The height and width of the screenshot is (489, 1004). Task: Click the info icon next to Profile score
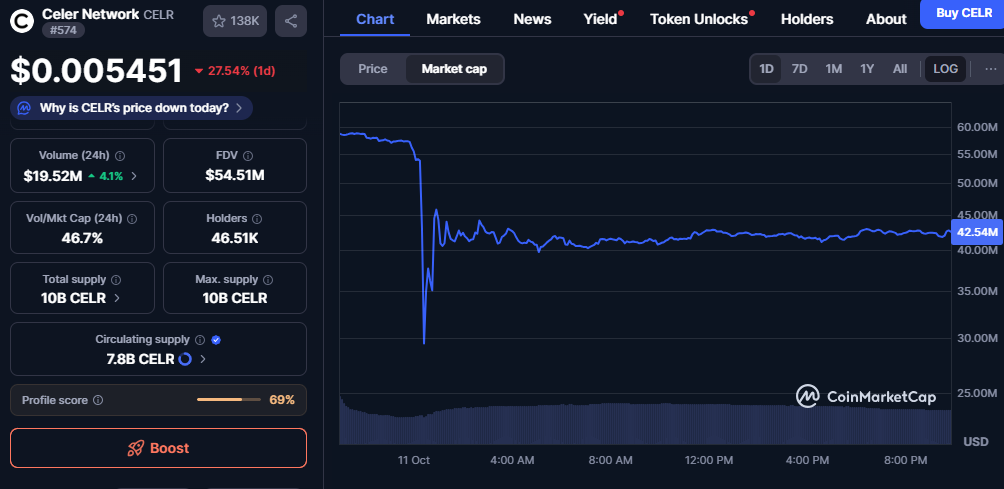pos(98,400)
